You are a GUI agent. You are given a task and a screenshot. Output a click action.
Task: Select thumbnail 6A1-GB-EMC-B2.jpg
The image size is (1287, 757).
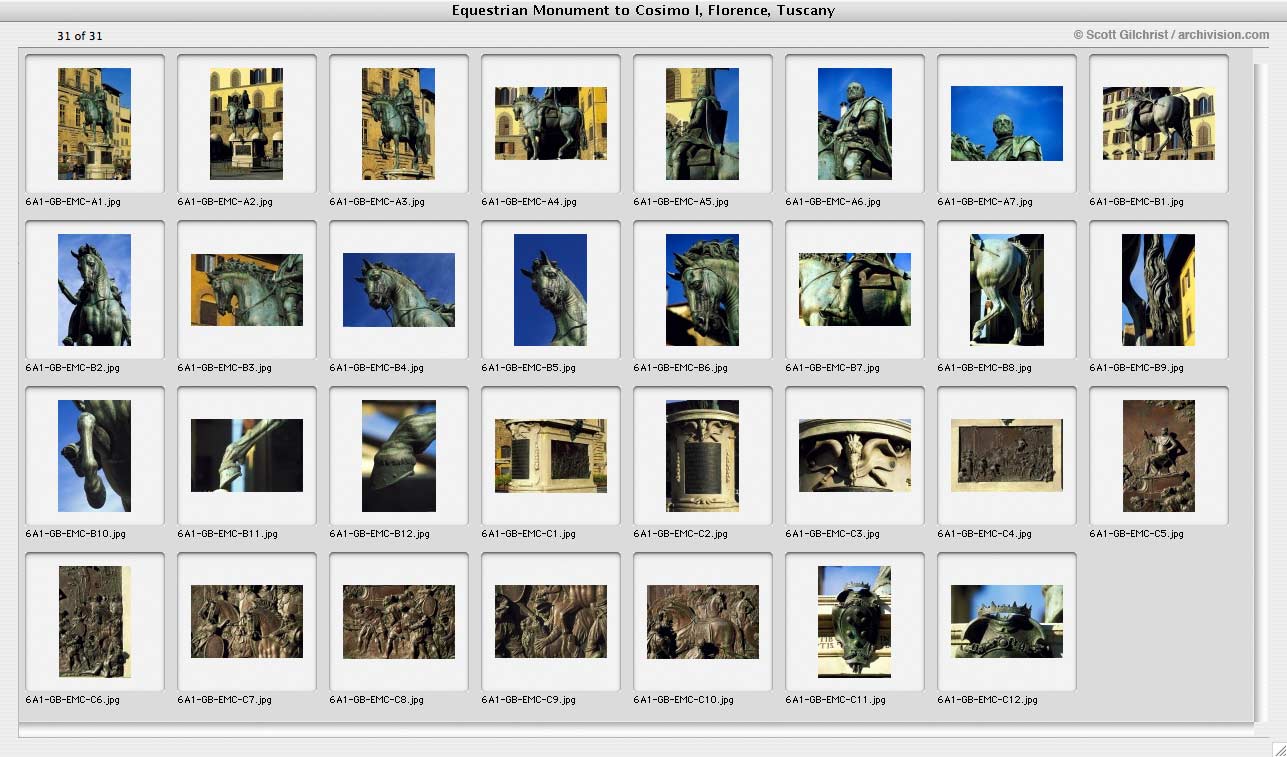[94, 289]
